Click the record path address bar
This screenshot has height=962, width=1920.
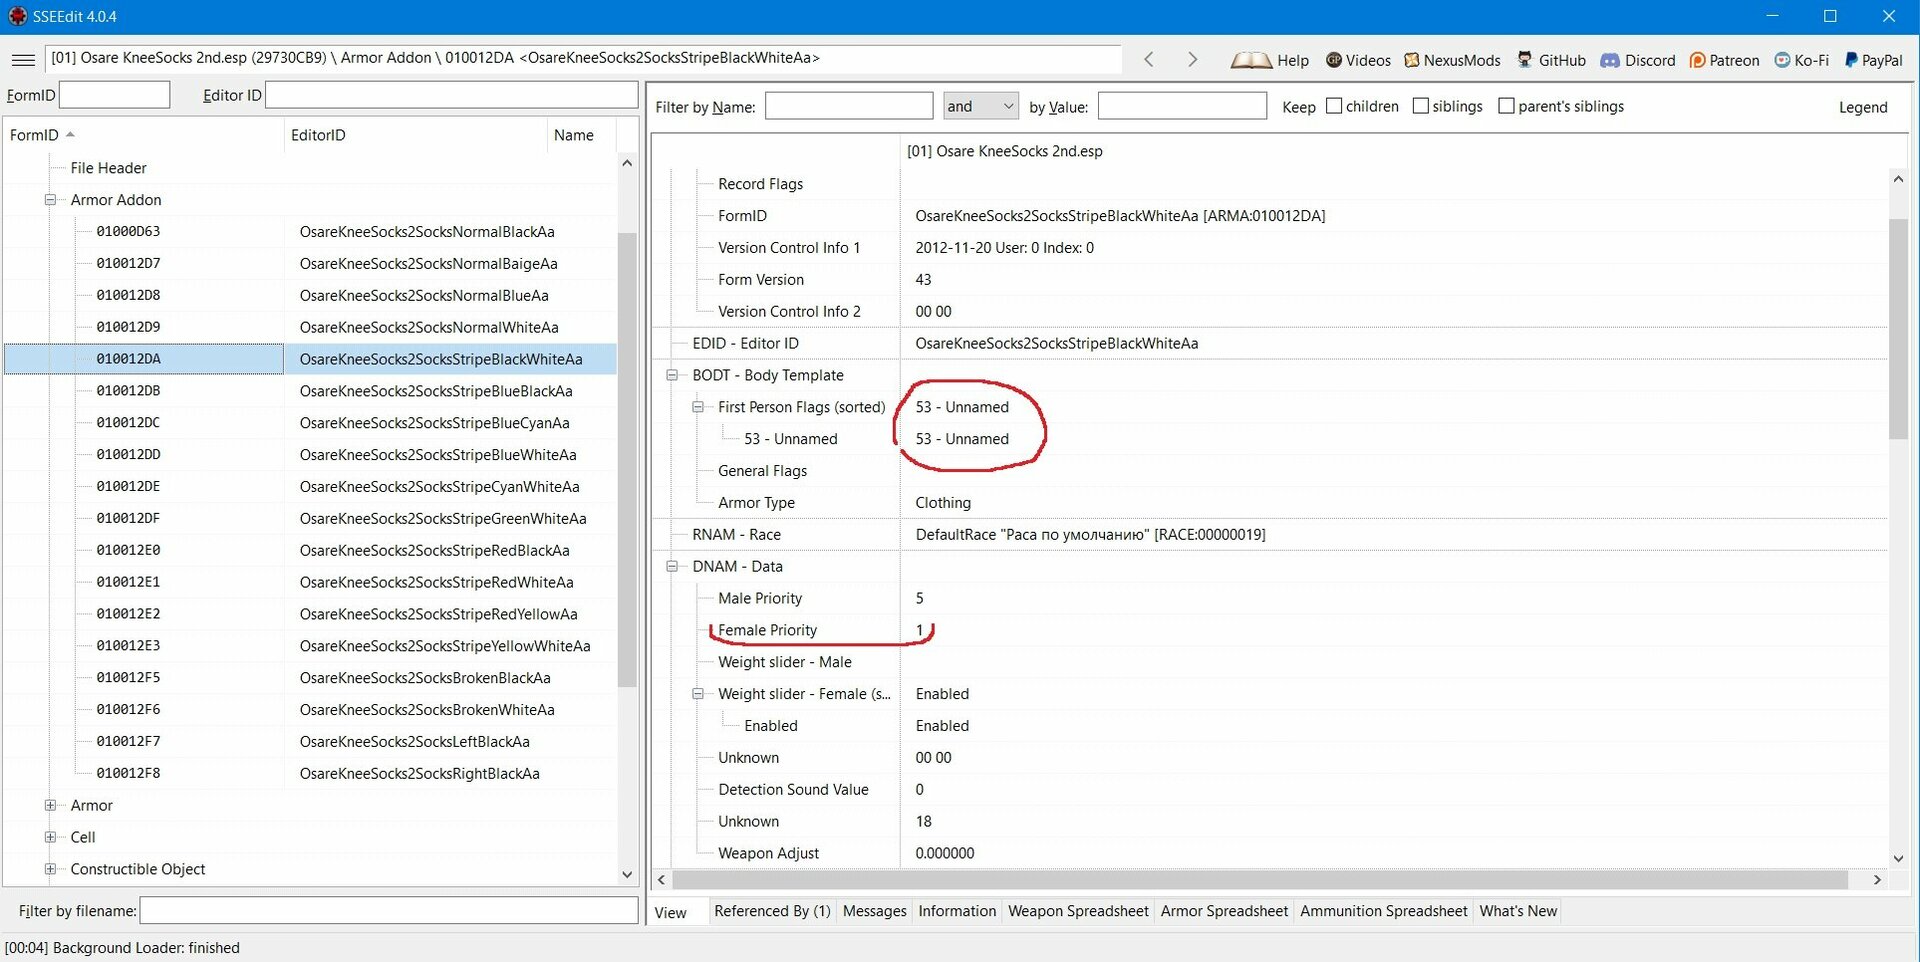click(584, 59)
